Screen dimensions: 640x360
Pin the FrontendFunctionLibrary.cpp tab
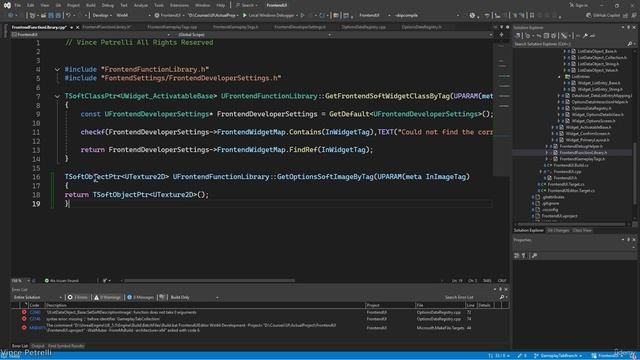tap(71, 27)
